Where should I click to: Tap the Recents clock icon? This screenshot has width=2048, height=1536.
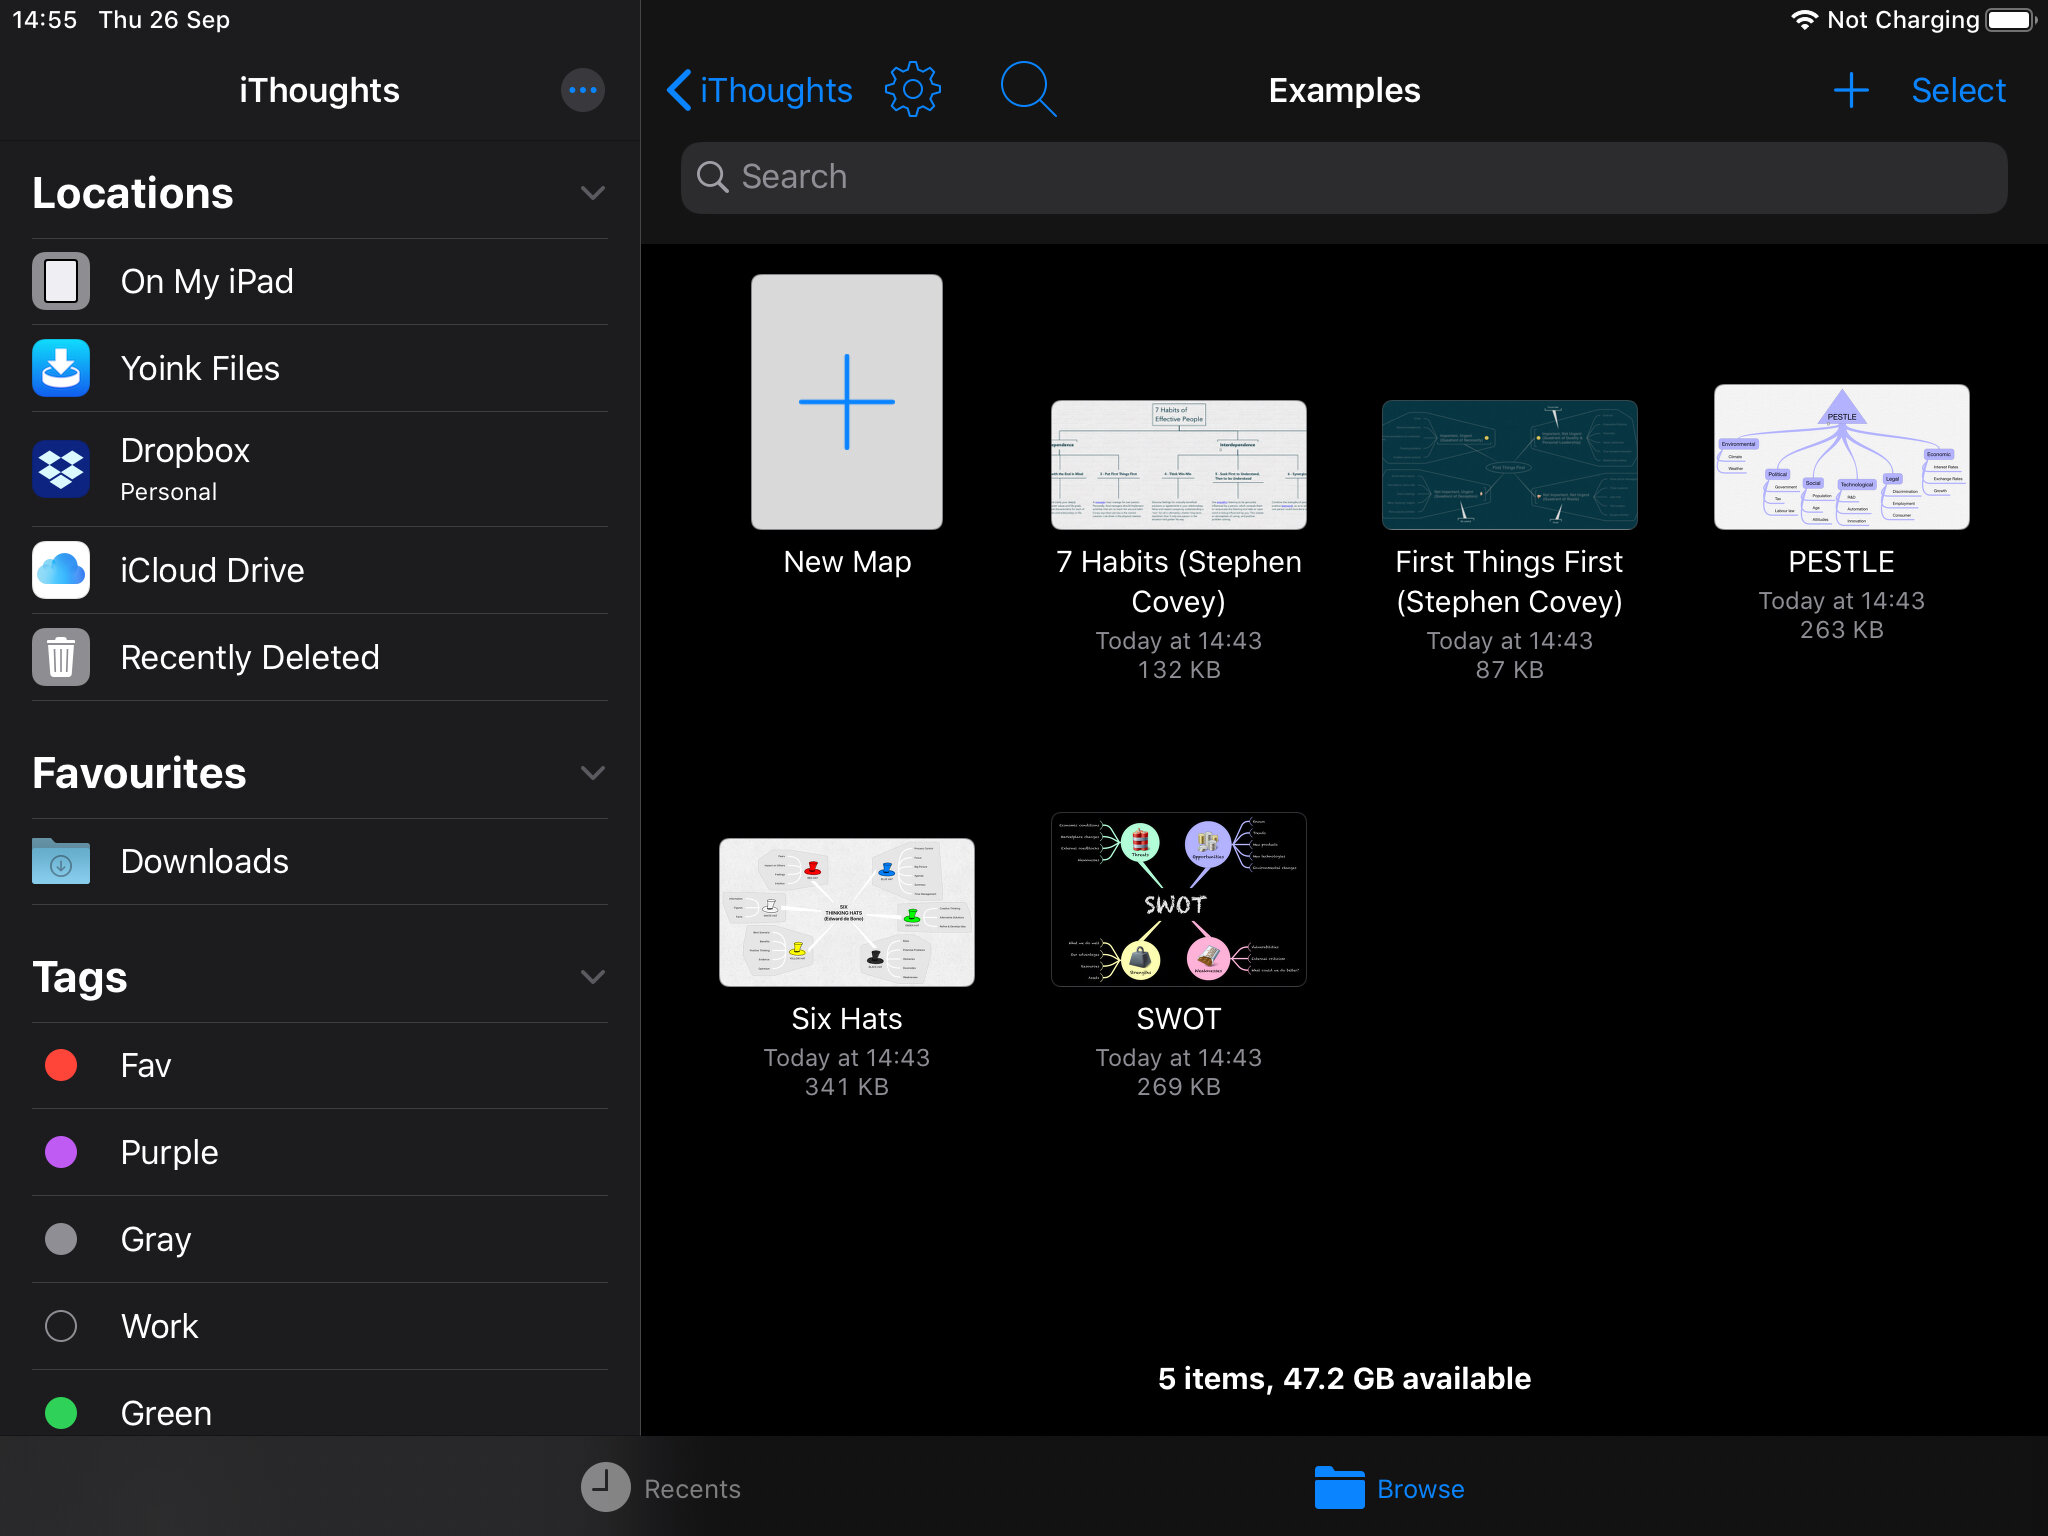pyautogui.click(x=605, y=1487)
